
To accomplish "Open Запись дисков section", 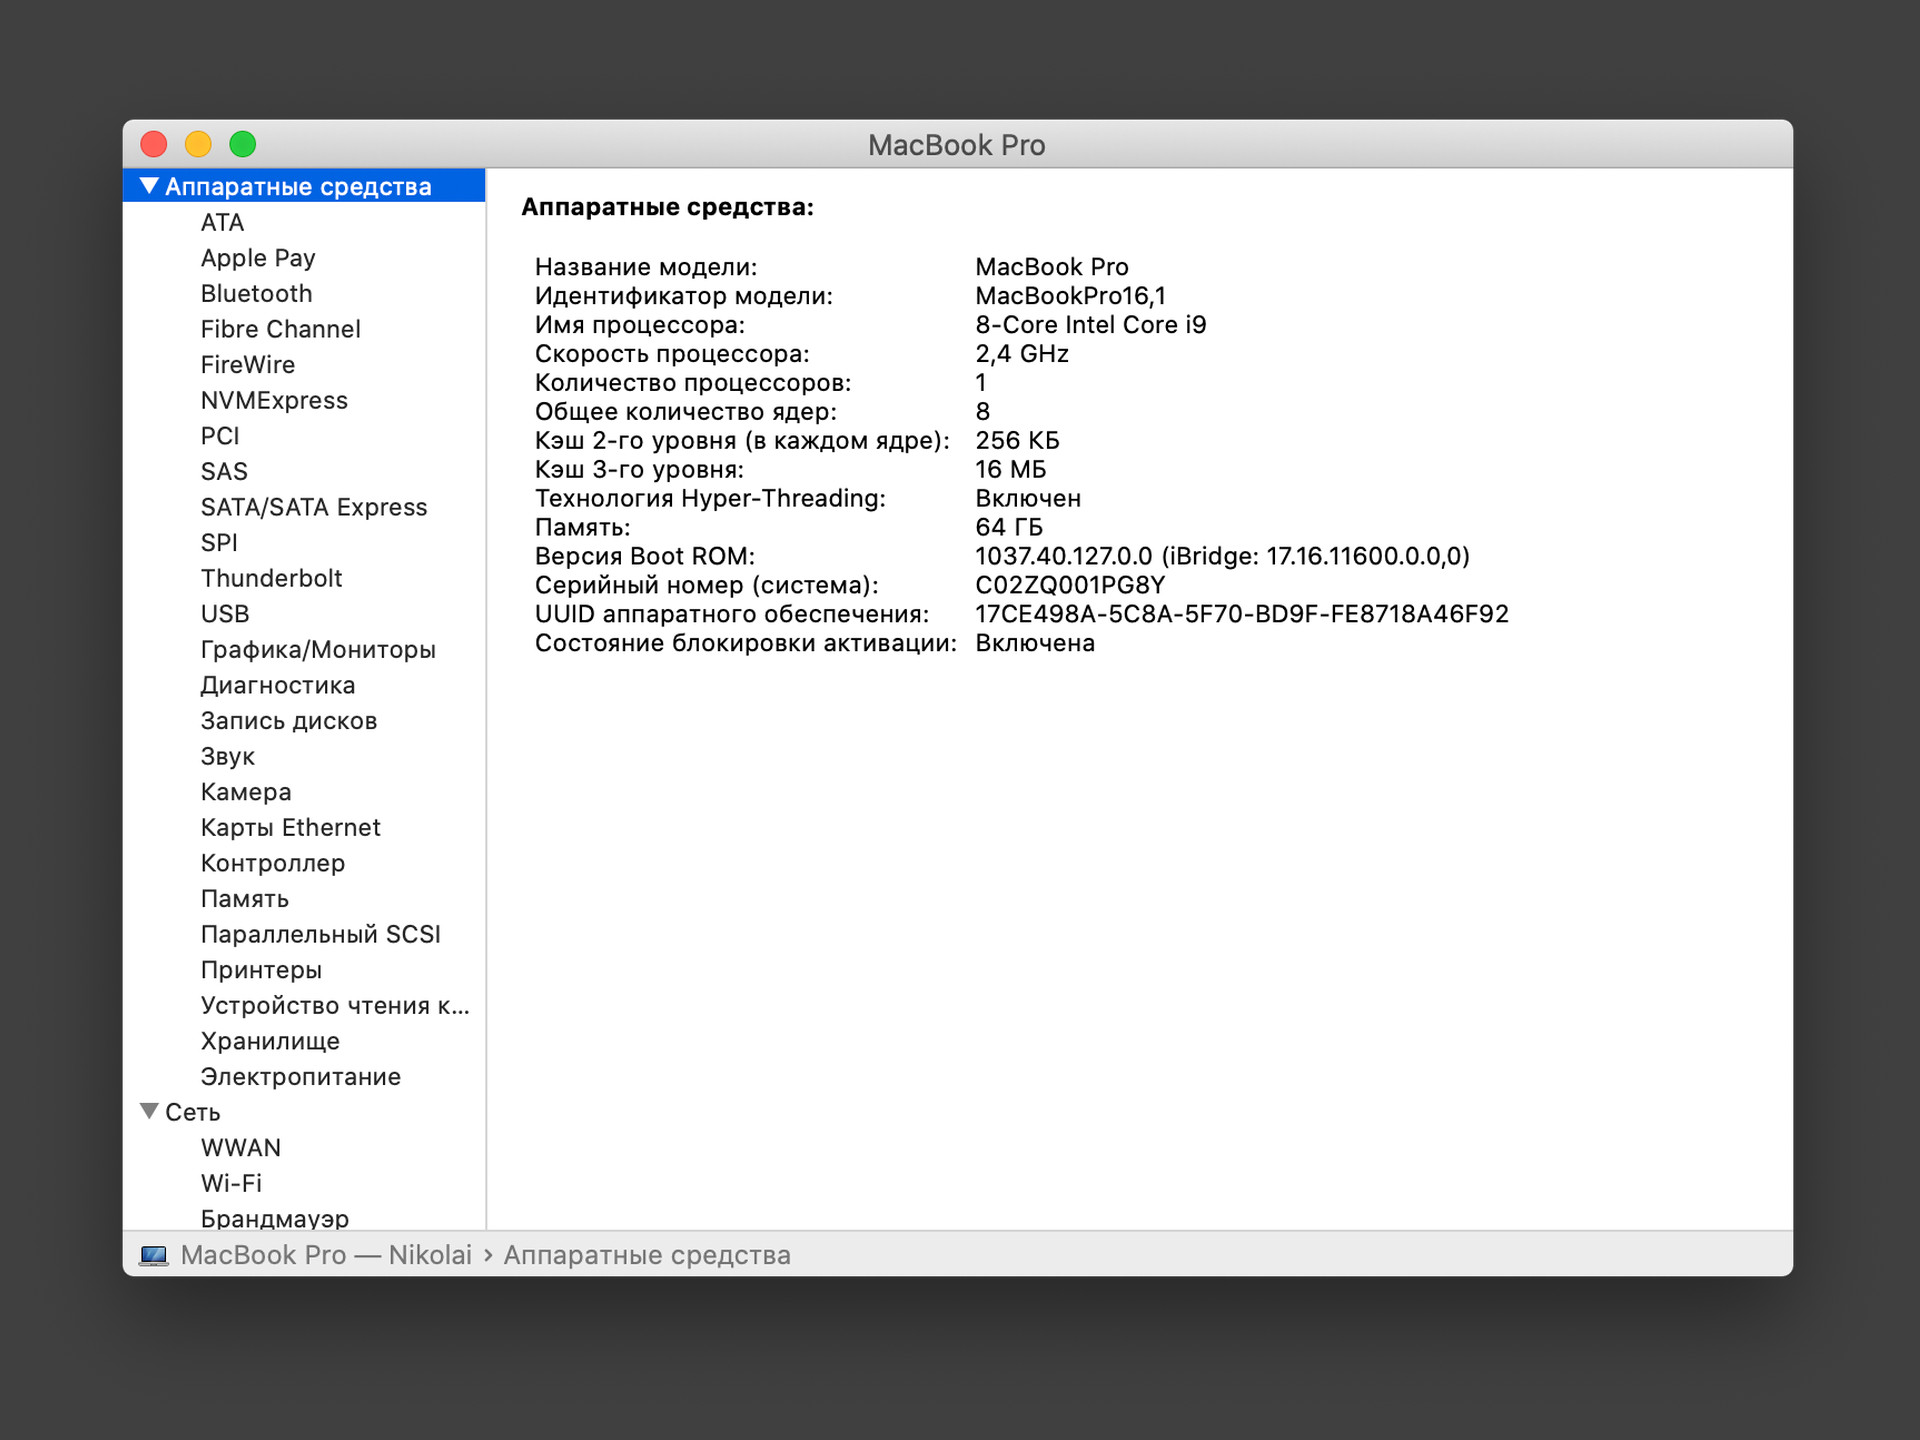I will point(289,721).
